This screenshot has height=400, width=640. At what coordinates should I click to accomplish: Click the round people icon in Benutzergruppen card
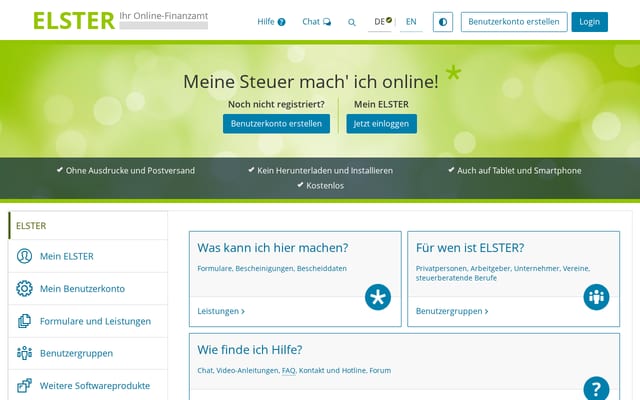[x=596, y=297]
